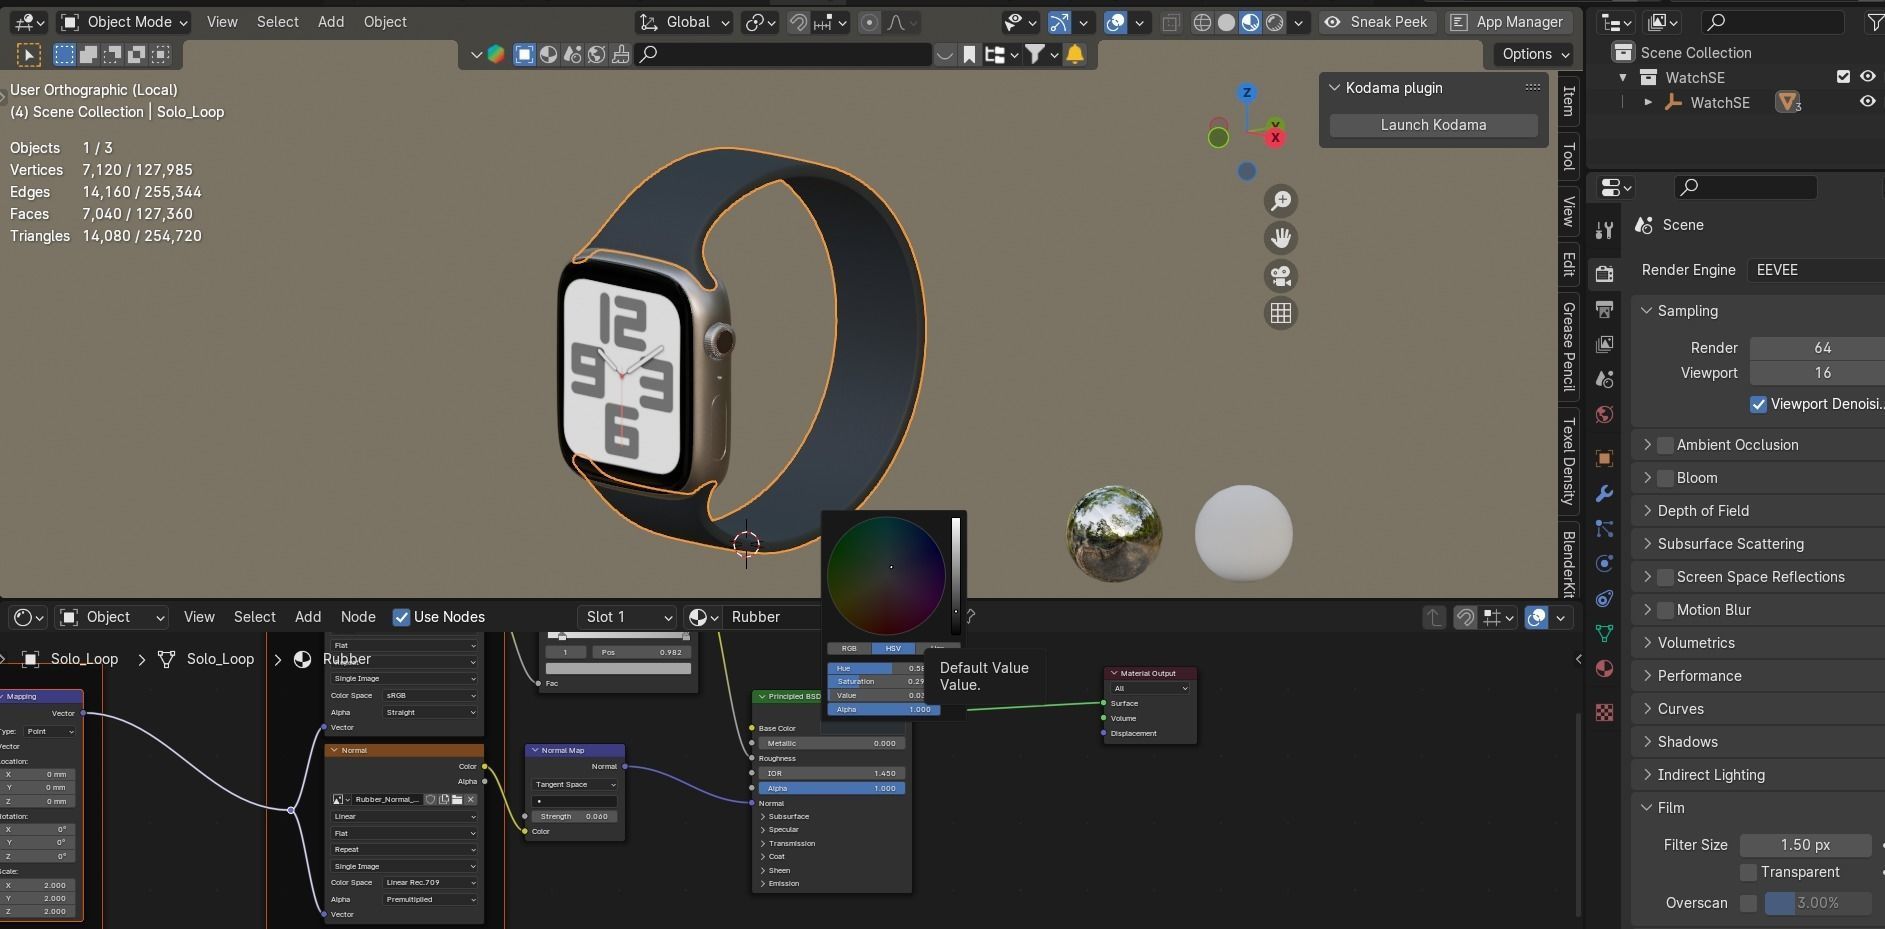The image size is (1885, 929).
Task: Open the View Layer properties tab icon
Action: click(1604, 344)
